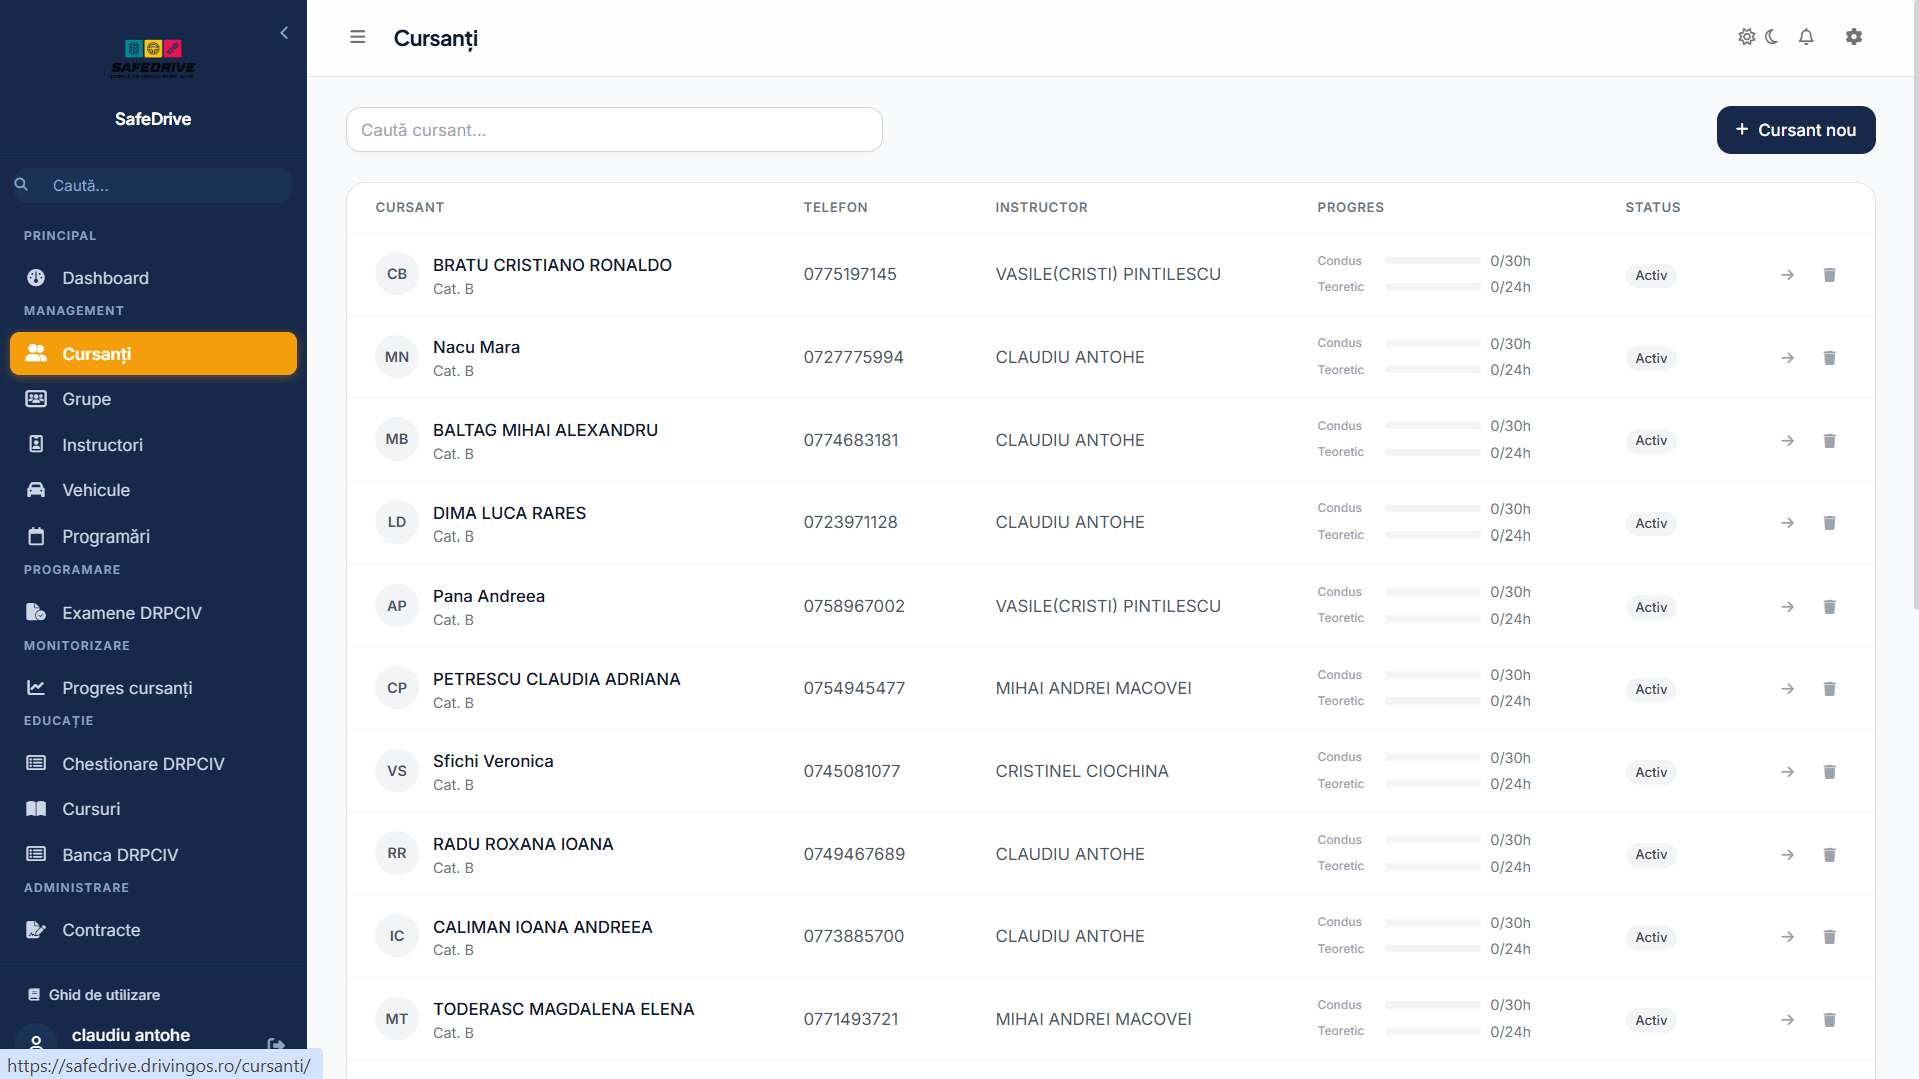
Task: Open Ghid de utilizare link
Action: pos(94,995)
